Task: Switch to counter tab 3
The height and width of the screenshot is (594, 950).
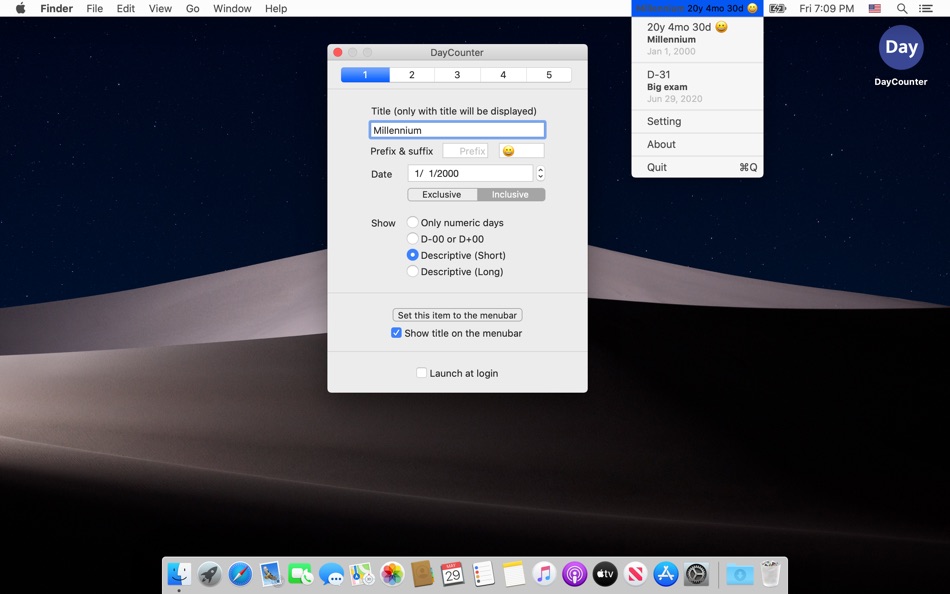Action: tap(457, 75)
